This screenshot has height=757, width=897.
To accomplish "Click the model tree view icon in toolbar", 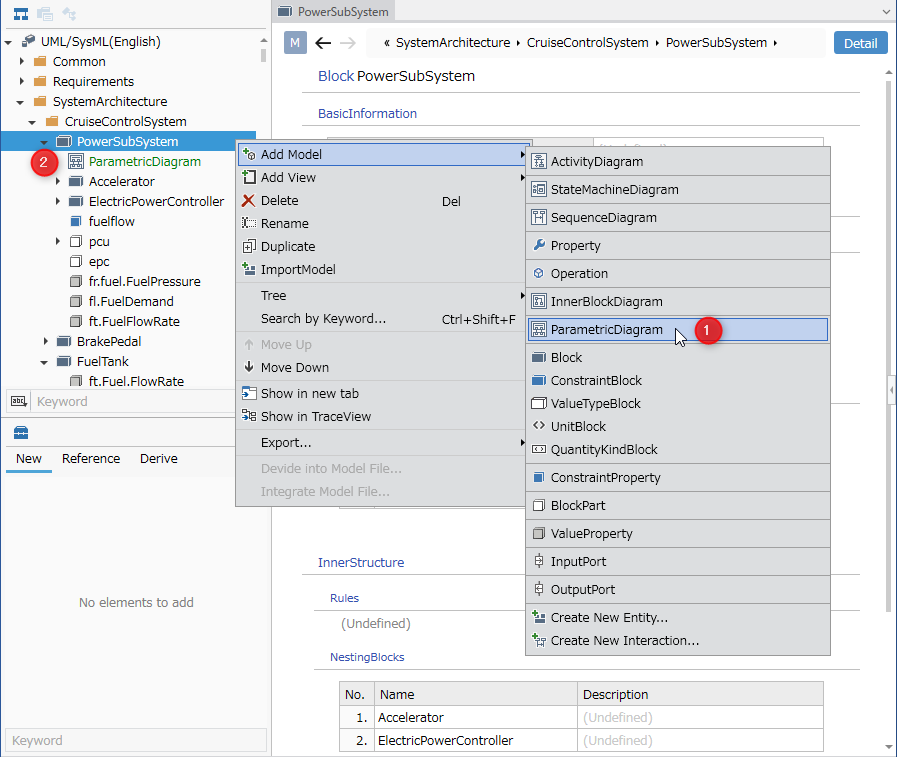I will 21,14.
